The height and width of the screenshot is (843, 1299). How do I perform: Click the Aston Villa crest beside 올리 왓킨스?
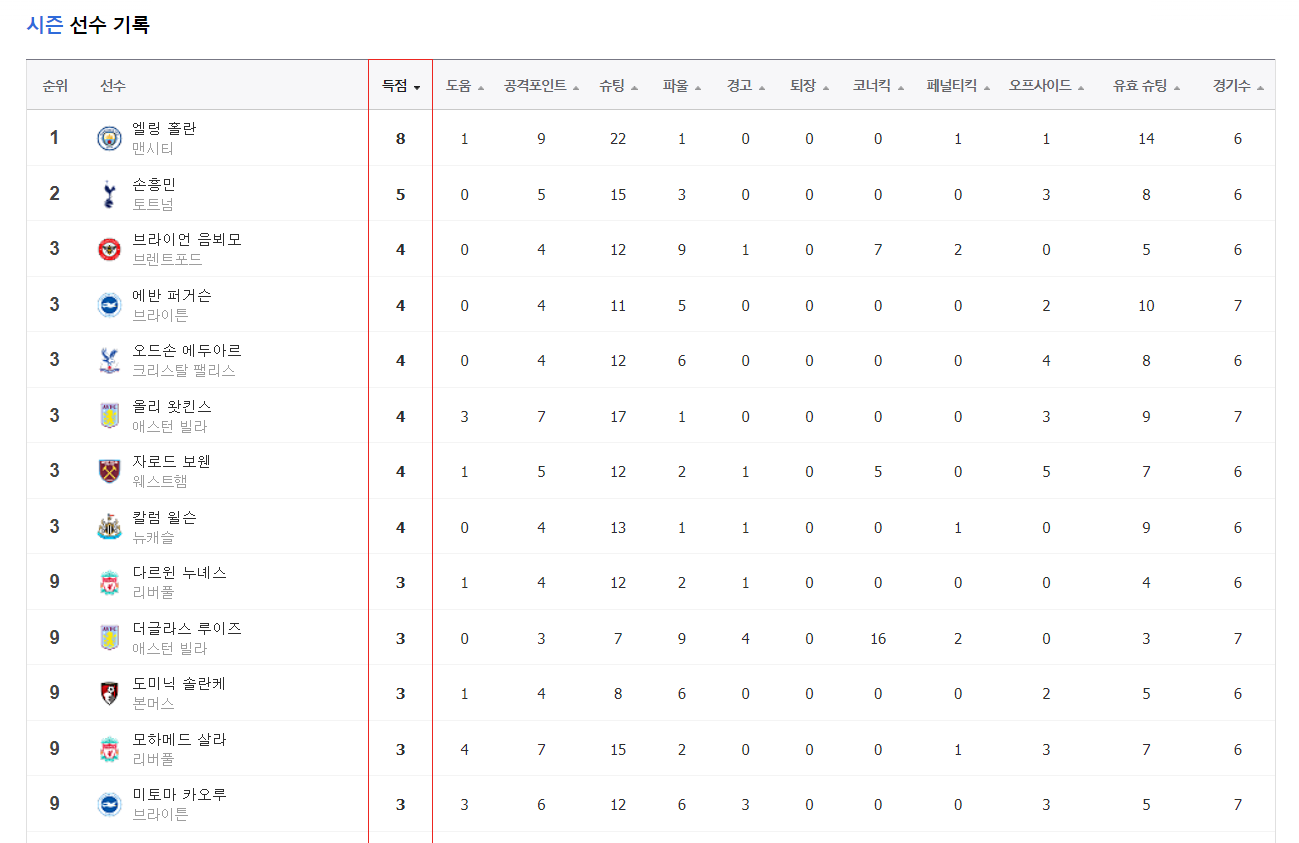tap(109, 416)
